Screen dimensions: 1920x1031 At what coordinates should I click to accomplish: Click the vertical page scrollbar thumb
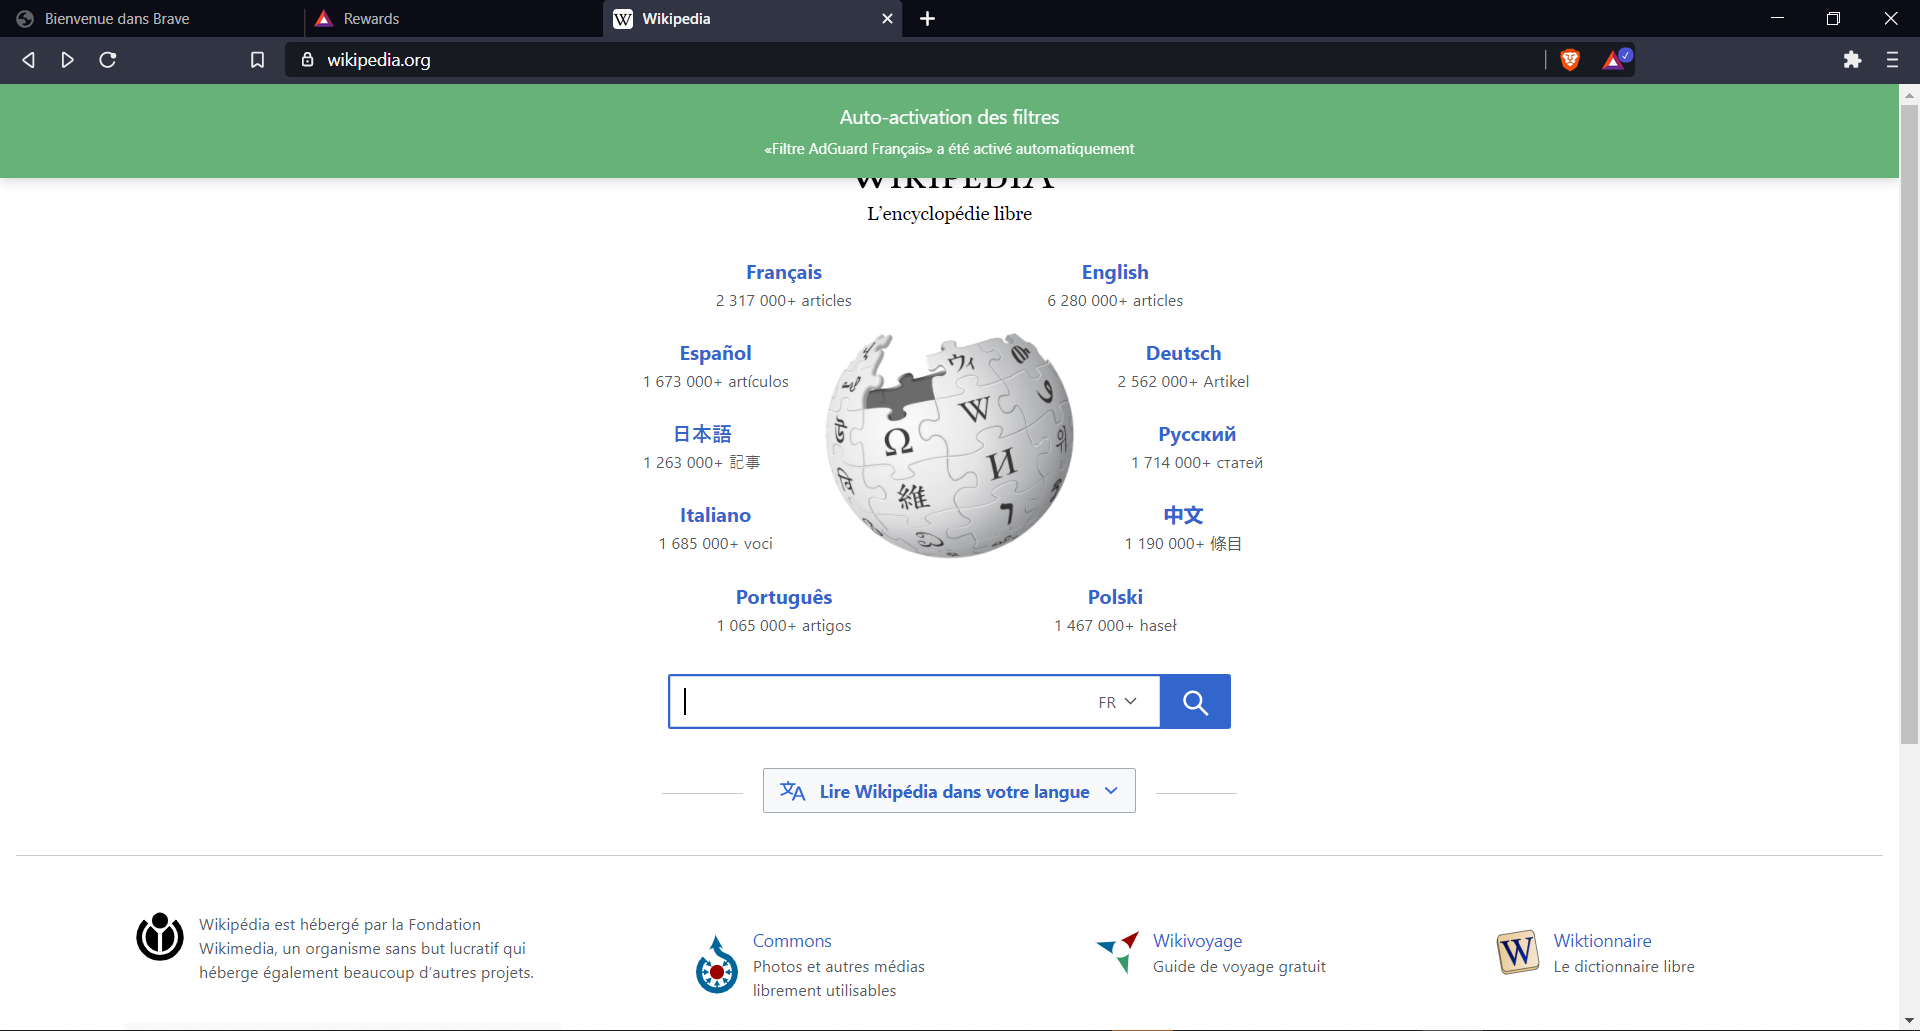click(x=1910, y=424)
